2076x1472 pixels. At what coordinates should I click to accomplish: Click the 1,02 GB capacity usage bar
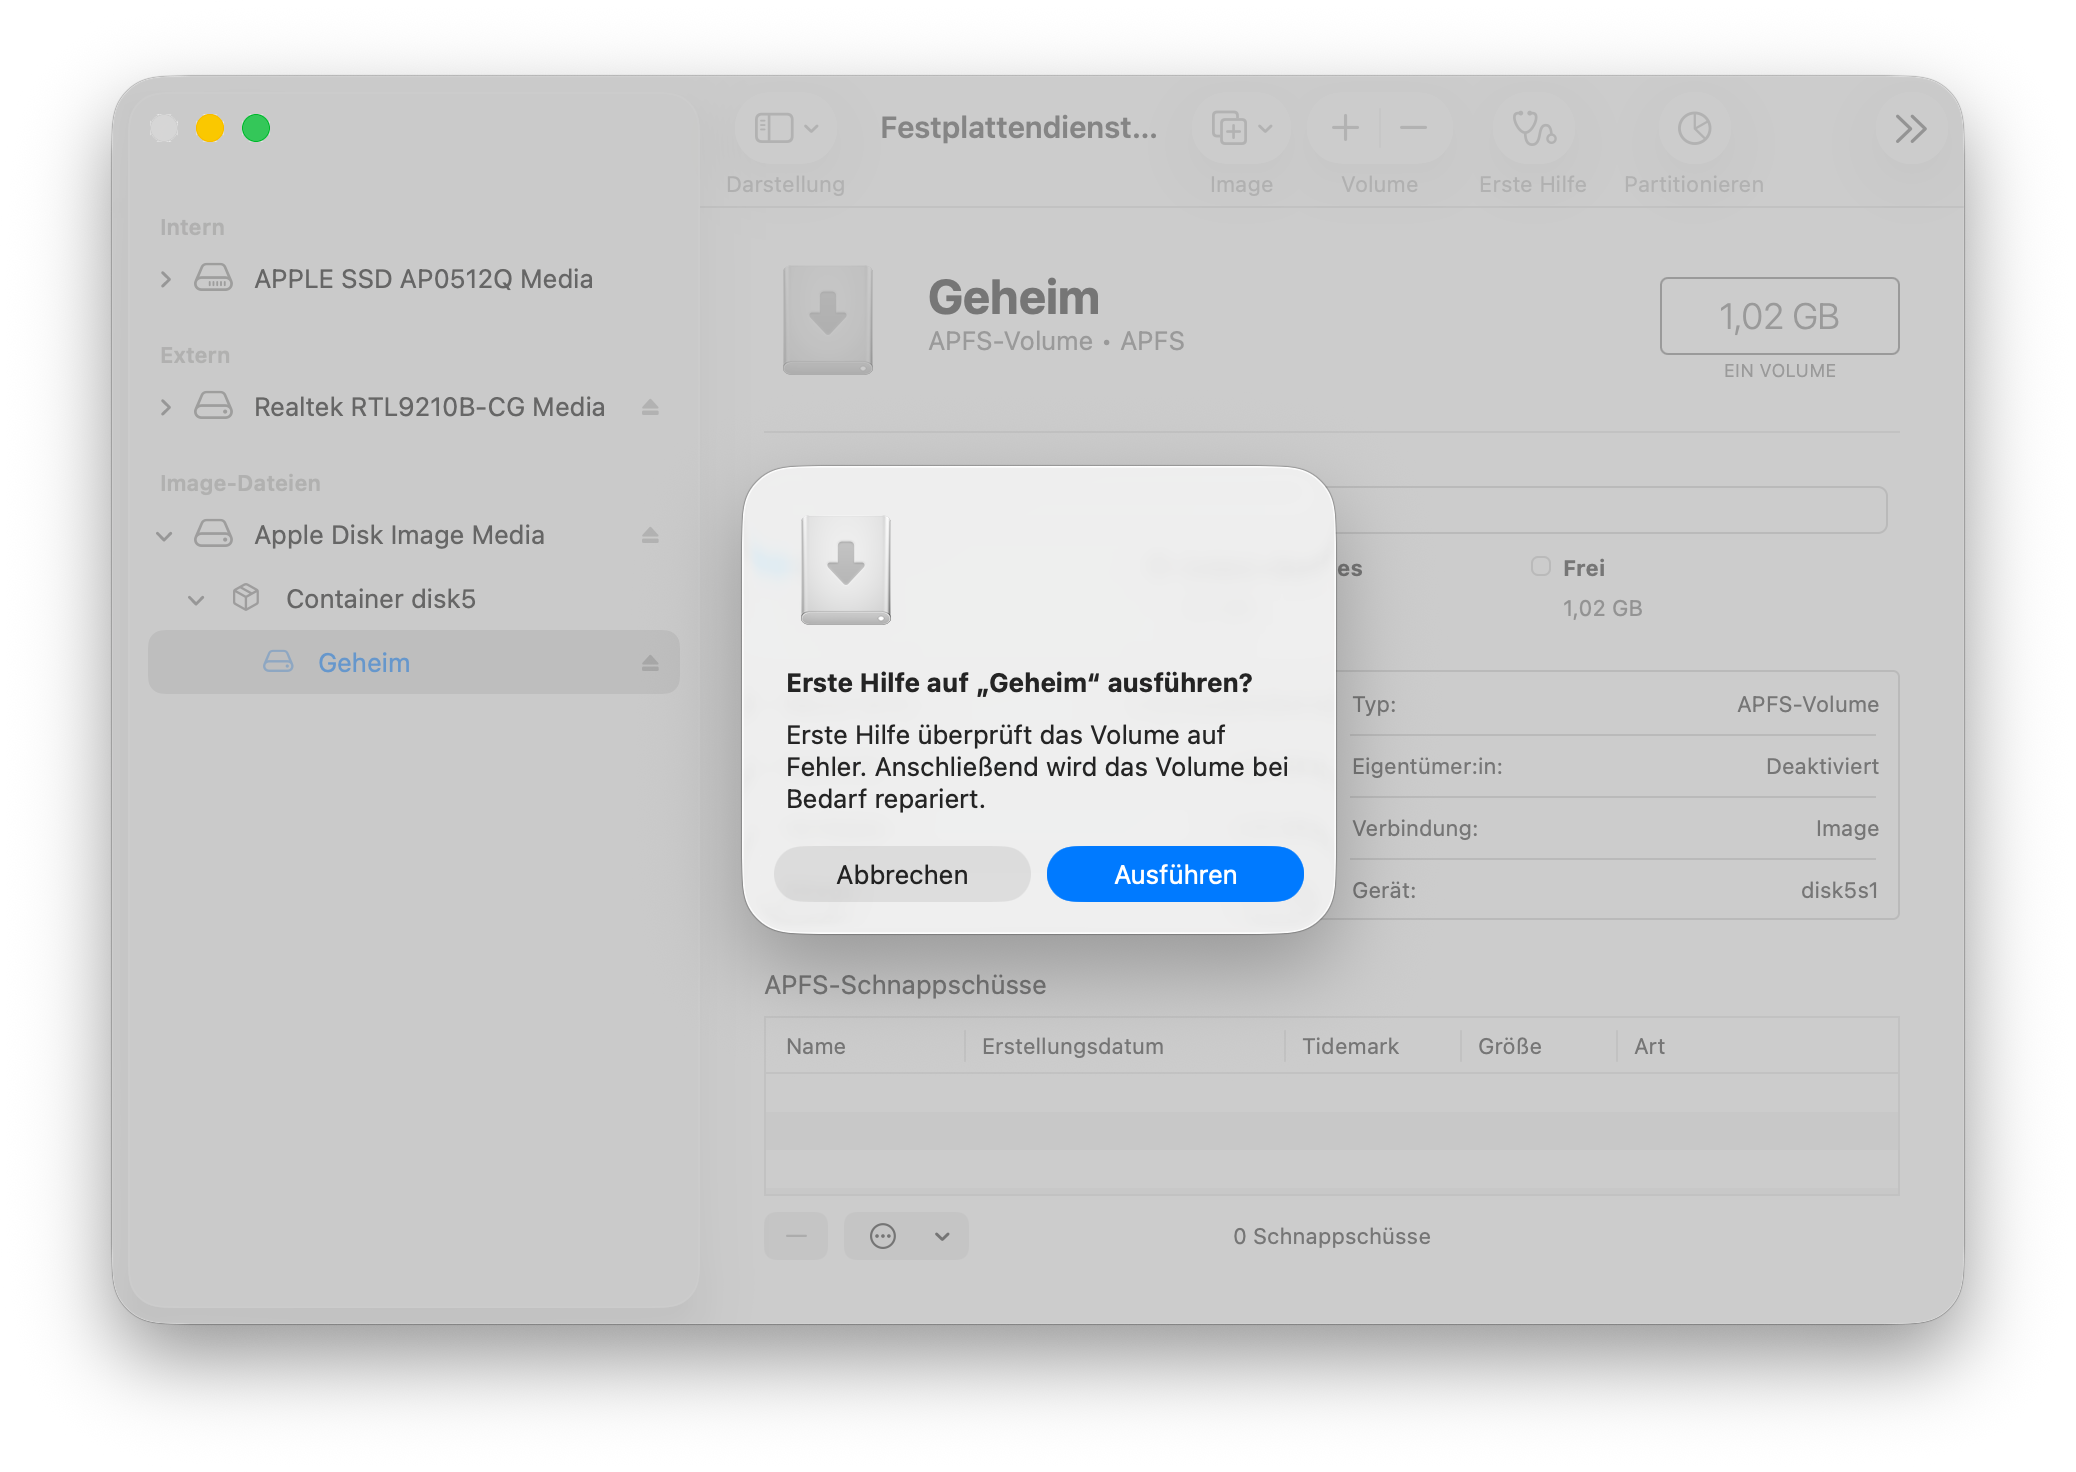(x=1610, y=511)
